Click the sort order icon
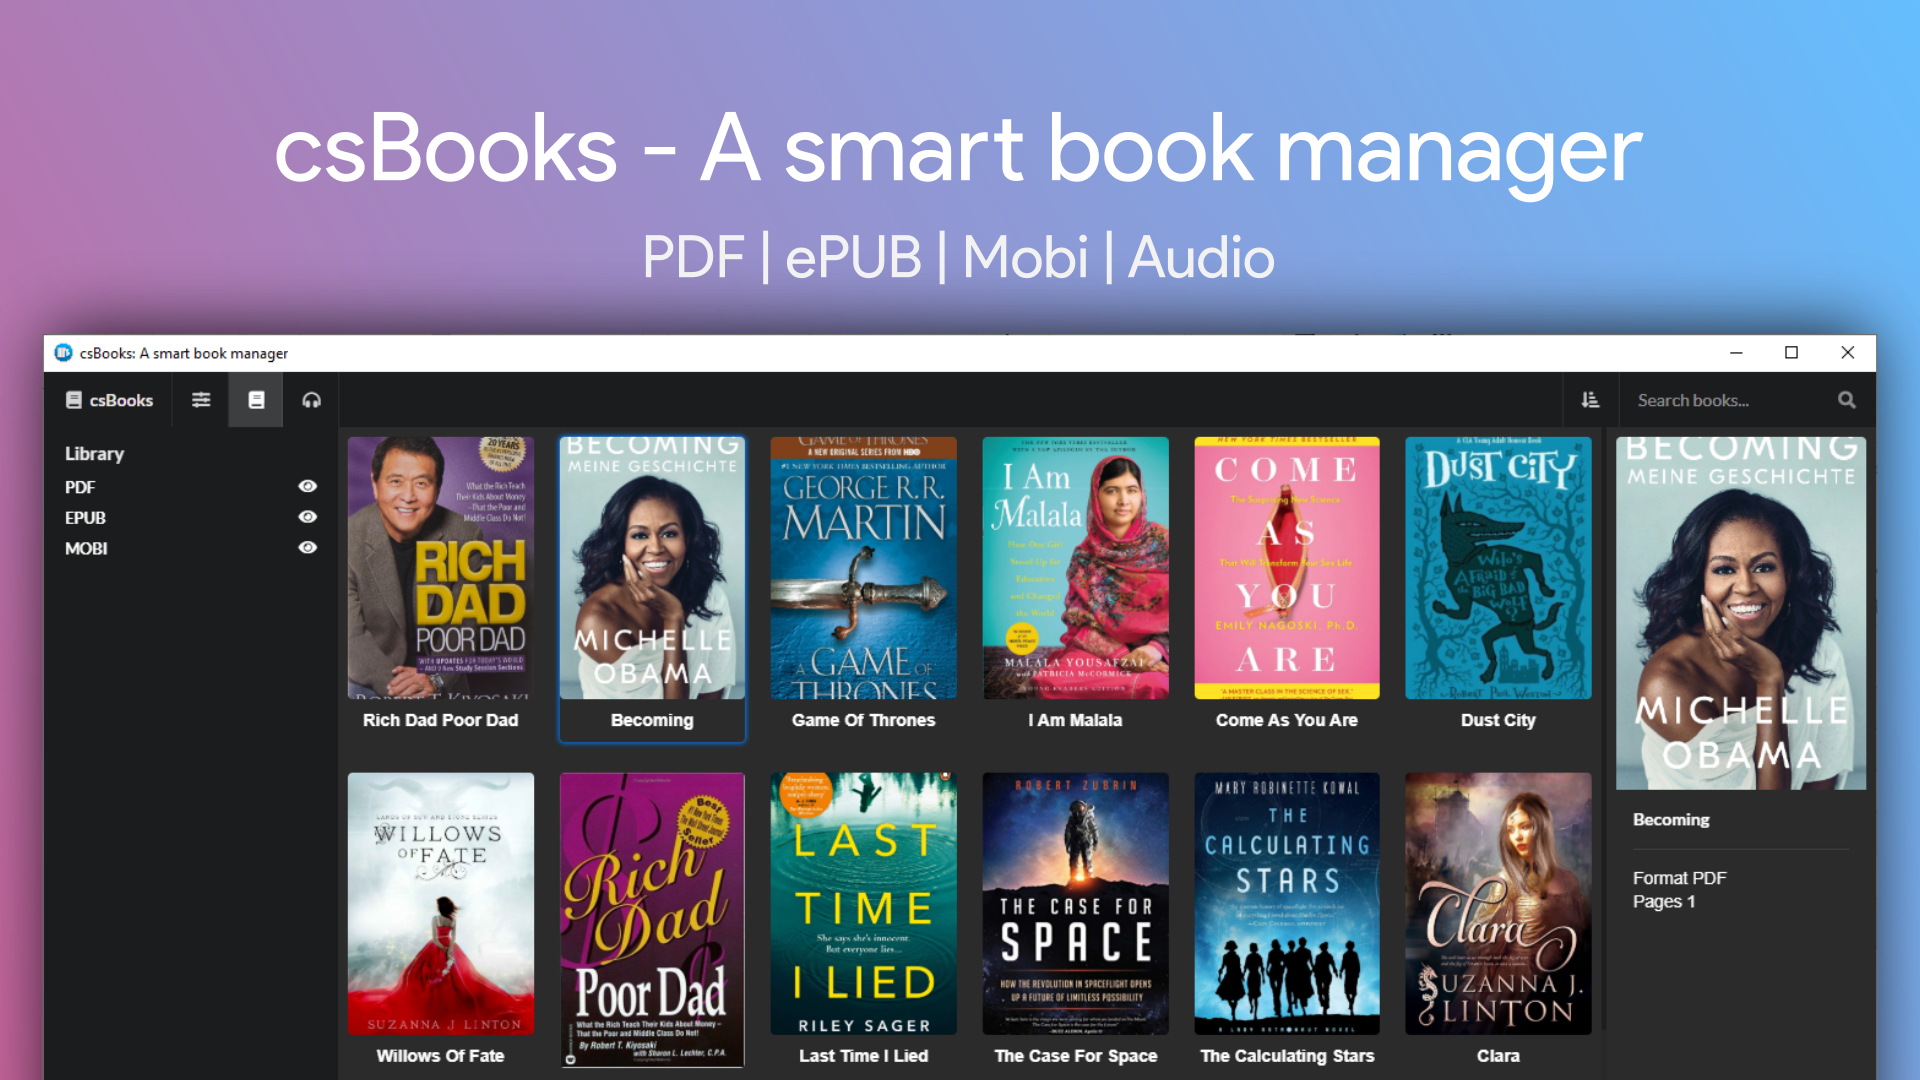 point(1590,400)
